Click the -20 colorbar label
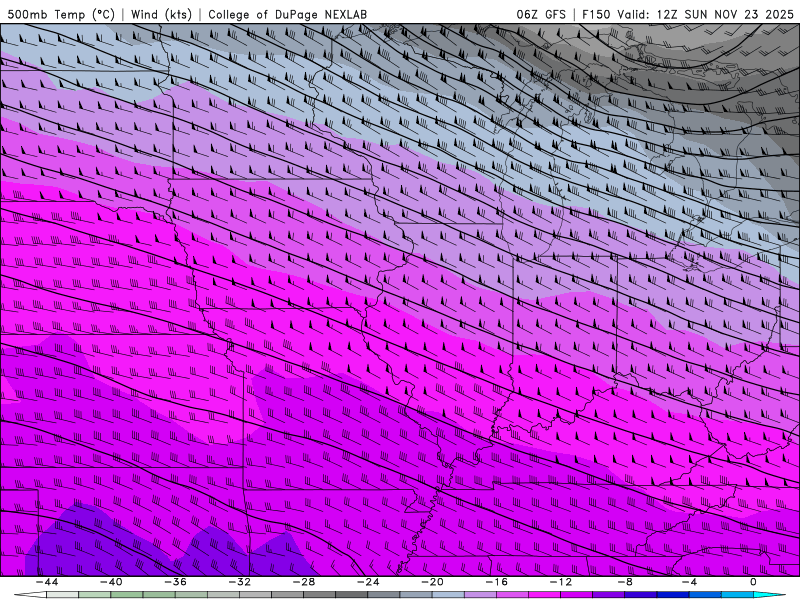The image size is (800, 600). coord(433,582)
